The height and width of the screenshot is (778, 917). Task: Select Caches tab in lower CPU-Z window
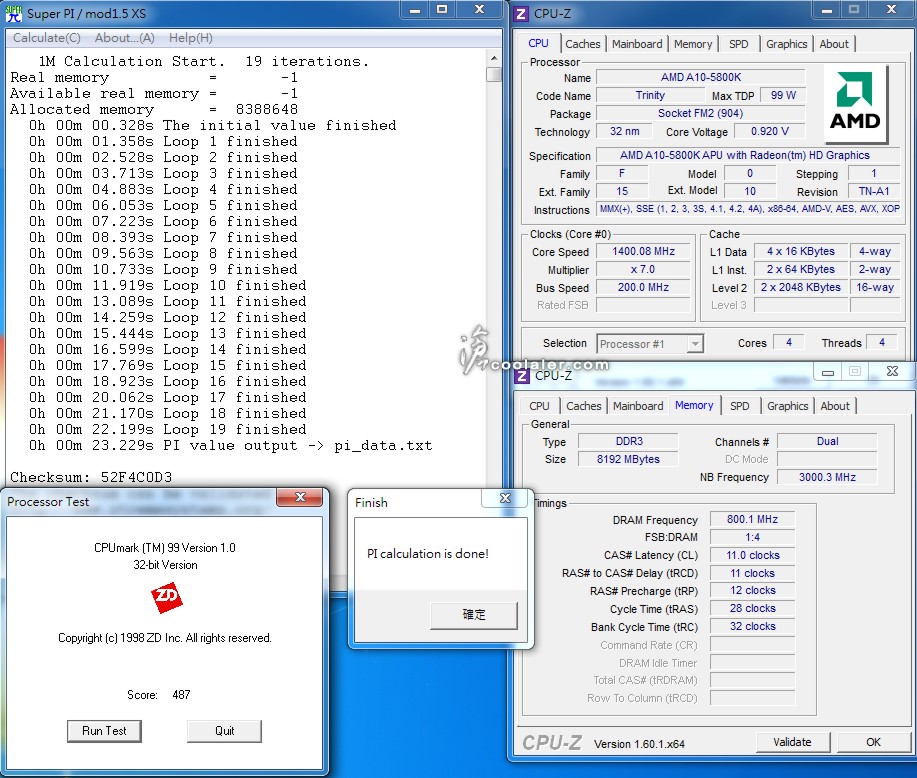click(x=584, y=406)
